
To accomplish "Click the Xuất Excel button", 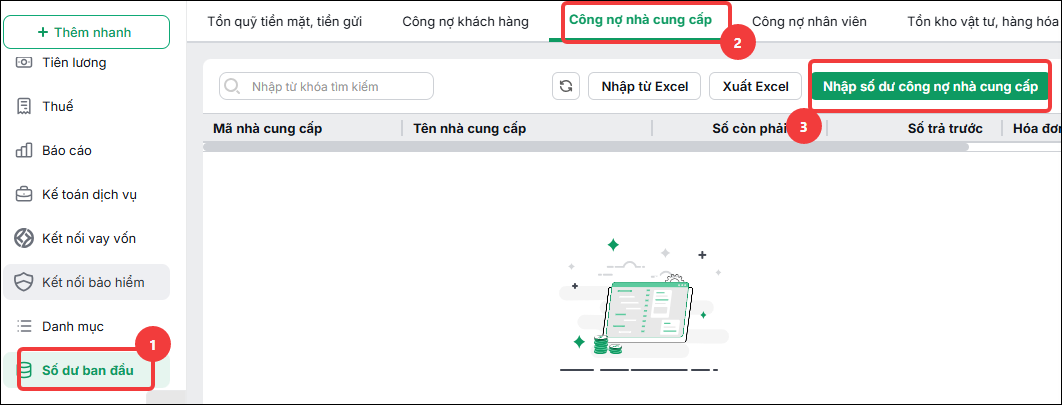I will 755,86.
